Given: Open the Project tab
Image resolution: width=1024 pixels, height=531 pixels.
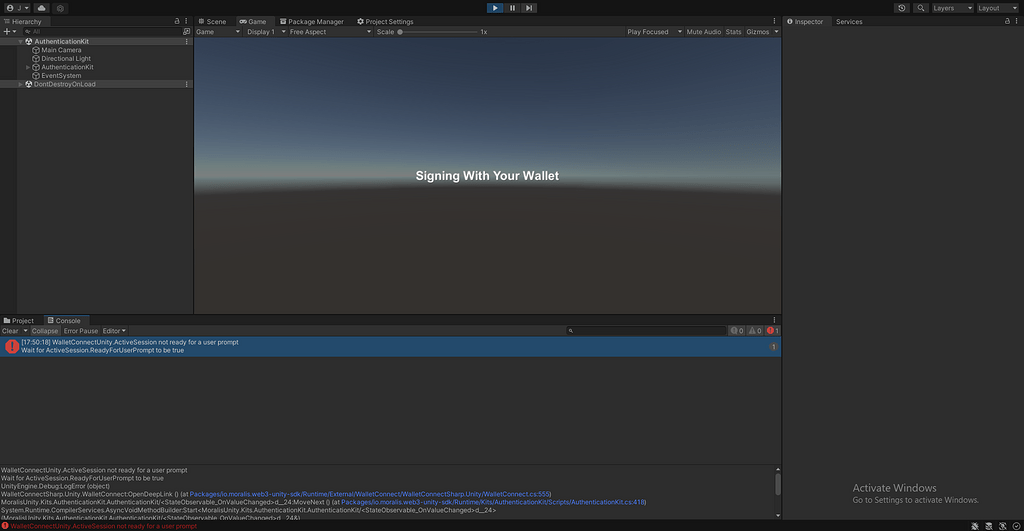Looking at the screenshot, I should [x=19, y=321].
